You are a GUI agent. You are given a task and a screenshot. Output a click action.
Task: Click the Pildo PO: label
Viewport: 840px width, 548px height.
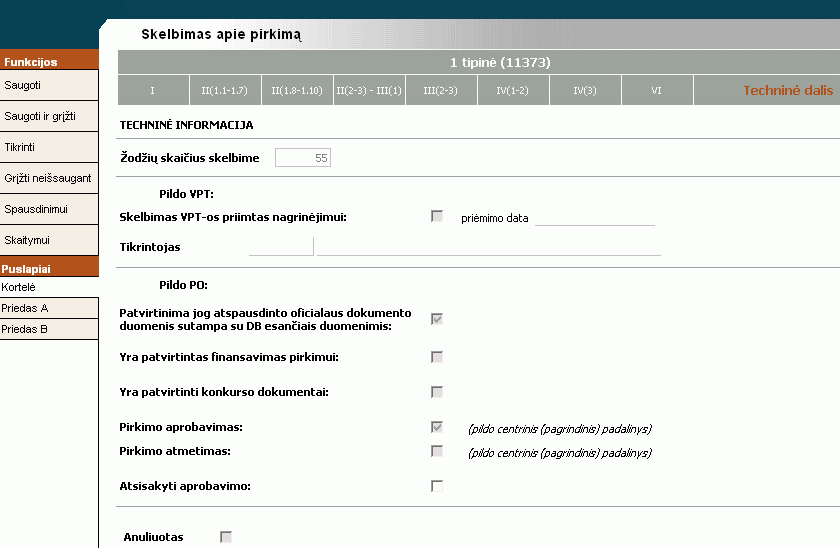click(x=183, y=285)
